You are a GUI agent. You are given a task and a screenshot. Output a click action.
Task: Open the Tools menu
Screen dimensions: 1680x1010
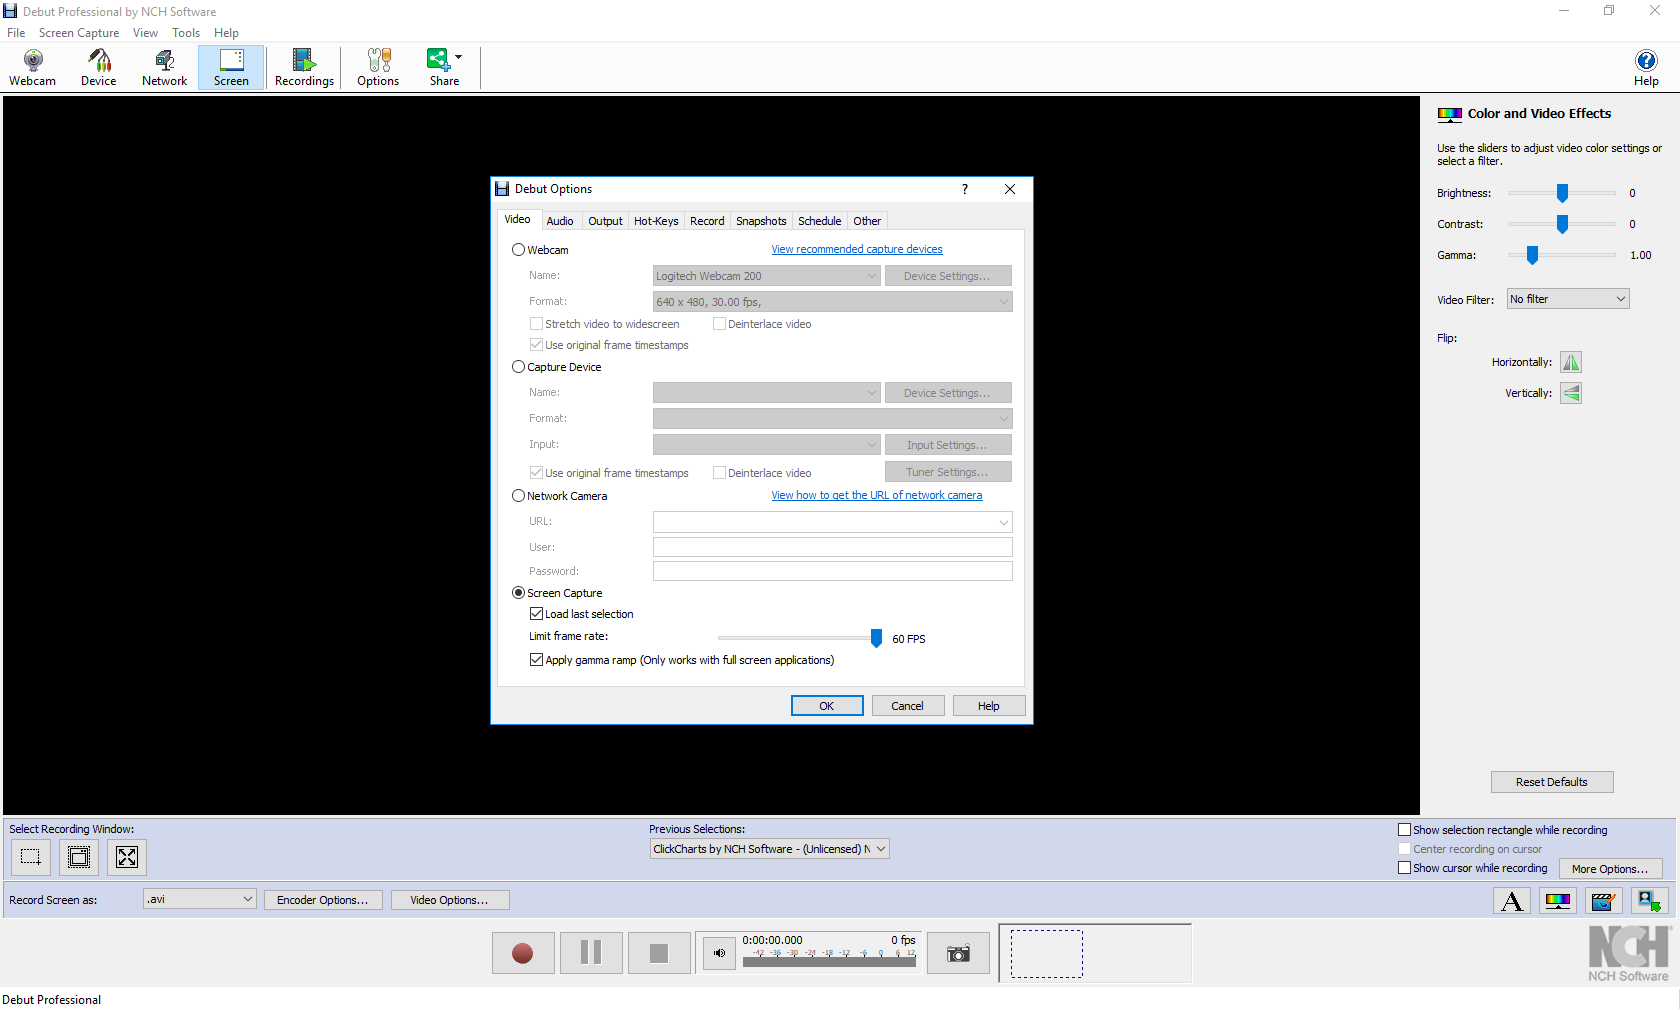[185, 32]
